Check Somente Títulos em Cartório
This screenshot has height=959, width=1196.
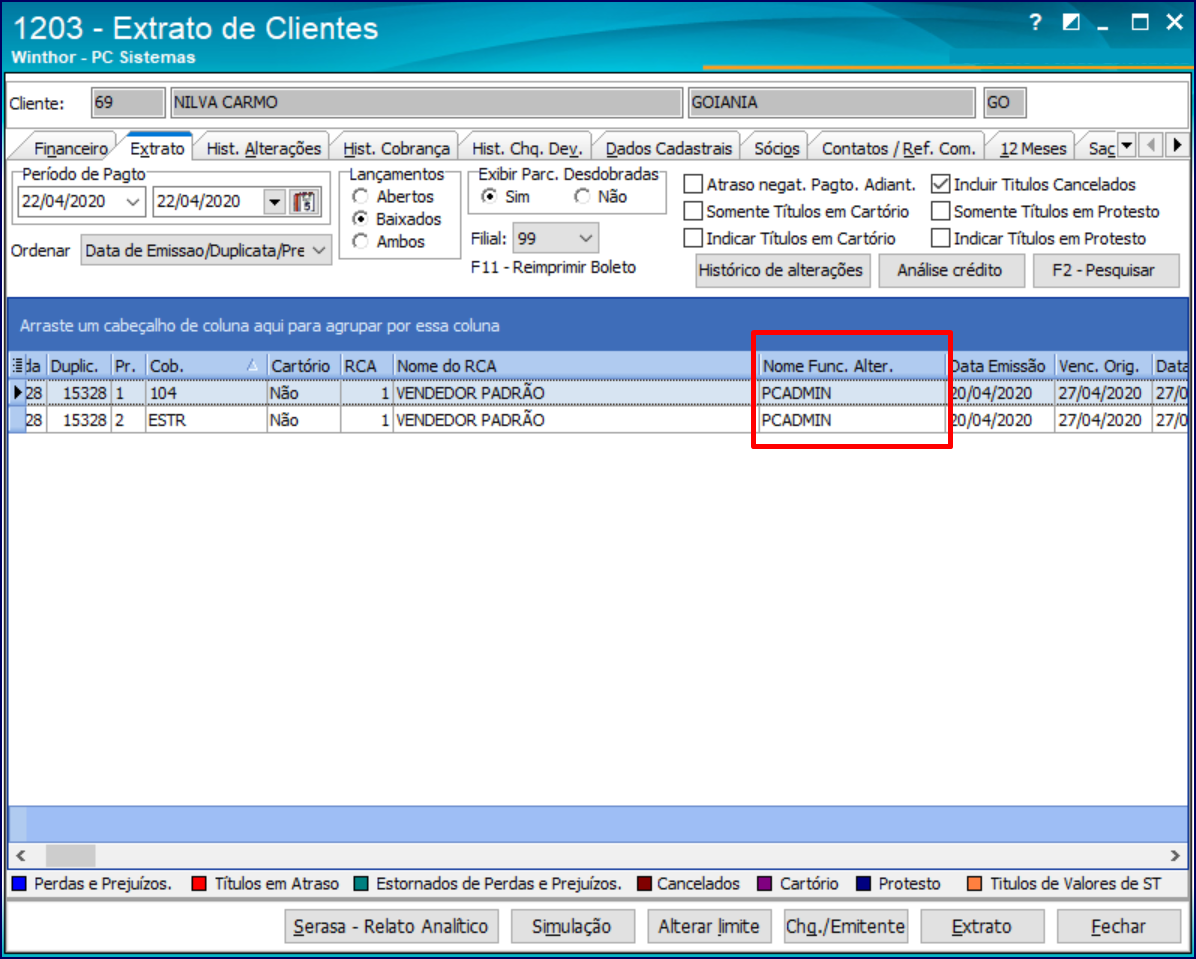point(693,211)
